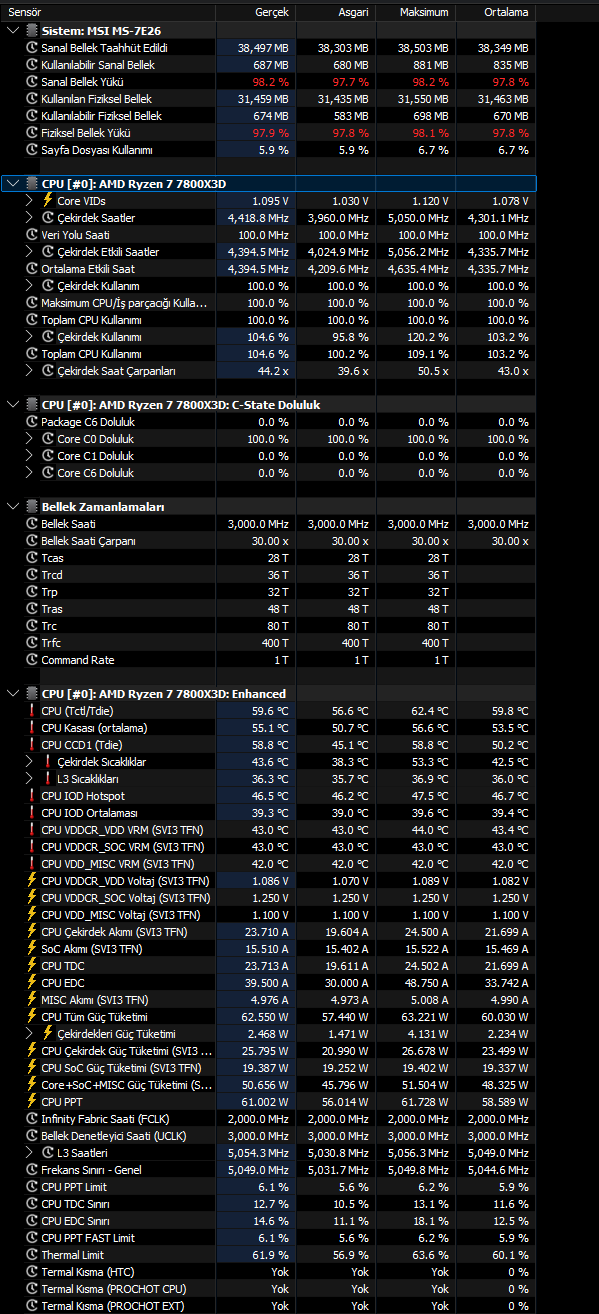The image size is (599, 1314).
Task: Collapse the highlighted CPU [#0] AMD Ryzen 7 7800X3D group
Action: point(12,184)
